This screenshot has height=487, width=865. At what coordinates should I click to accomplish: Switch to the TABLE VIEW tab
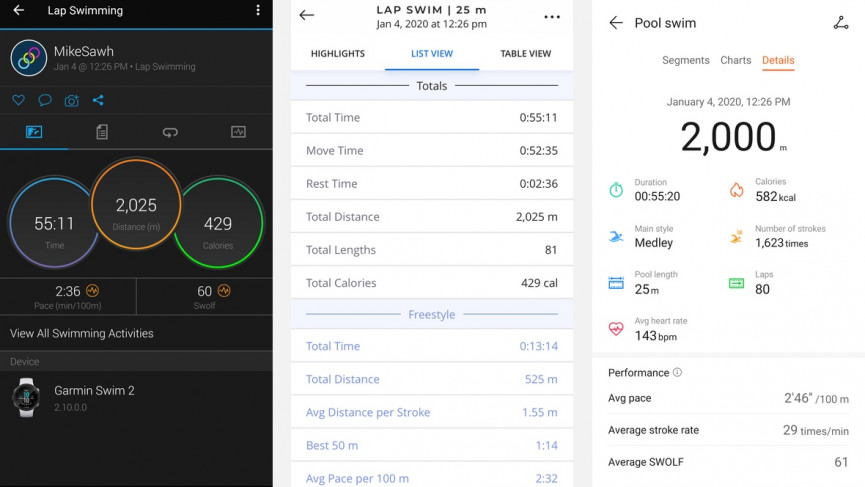tap(526, 53)
